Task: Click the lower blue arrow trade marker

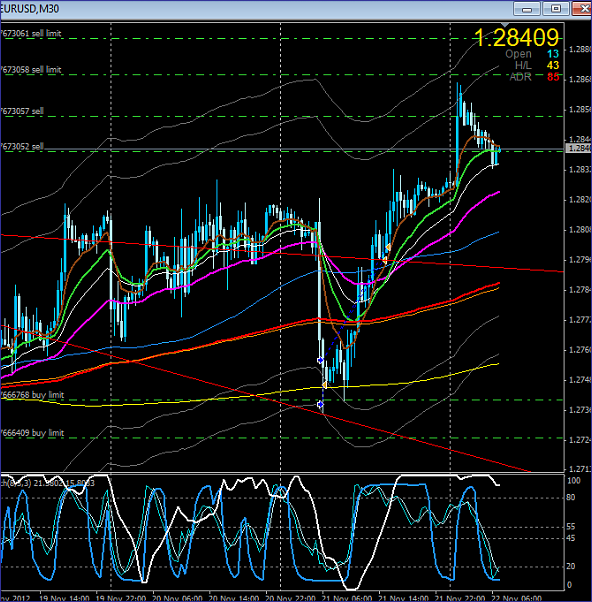Action: point(321,404)
